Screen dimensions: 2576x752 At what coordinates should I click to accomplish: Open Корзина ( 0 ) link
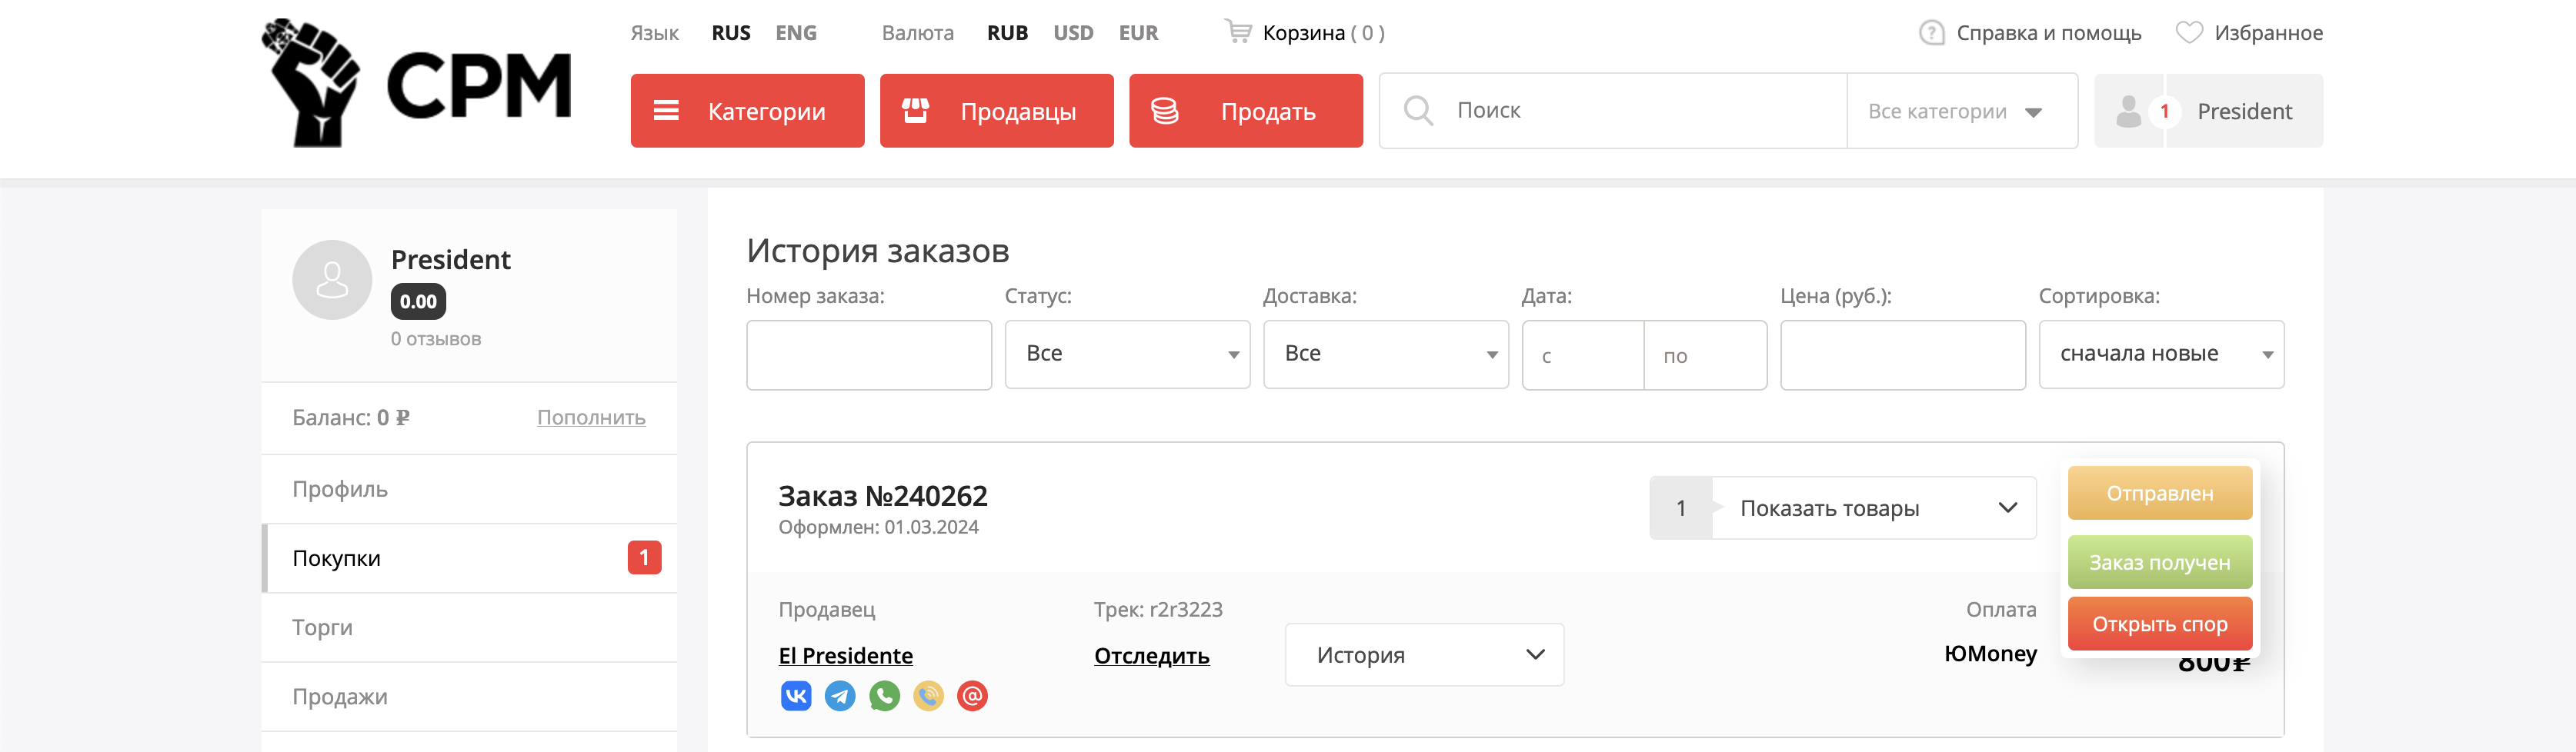tap(1323, 33)
